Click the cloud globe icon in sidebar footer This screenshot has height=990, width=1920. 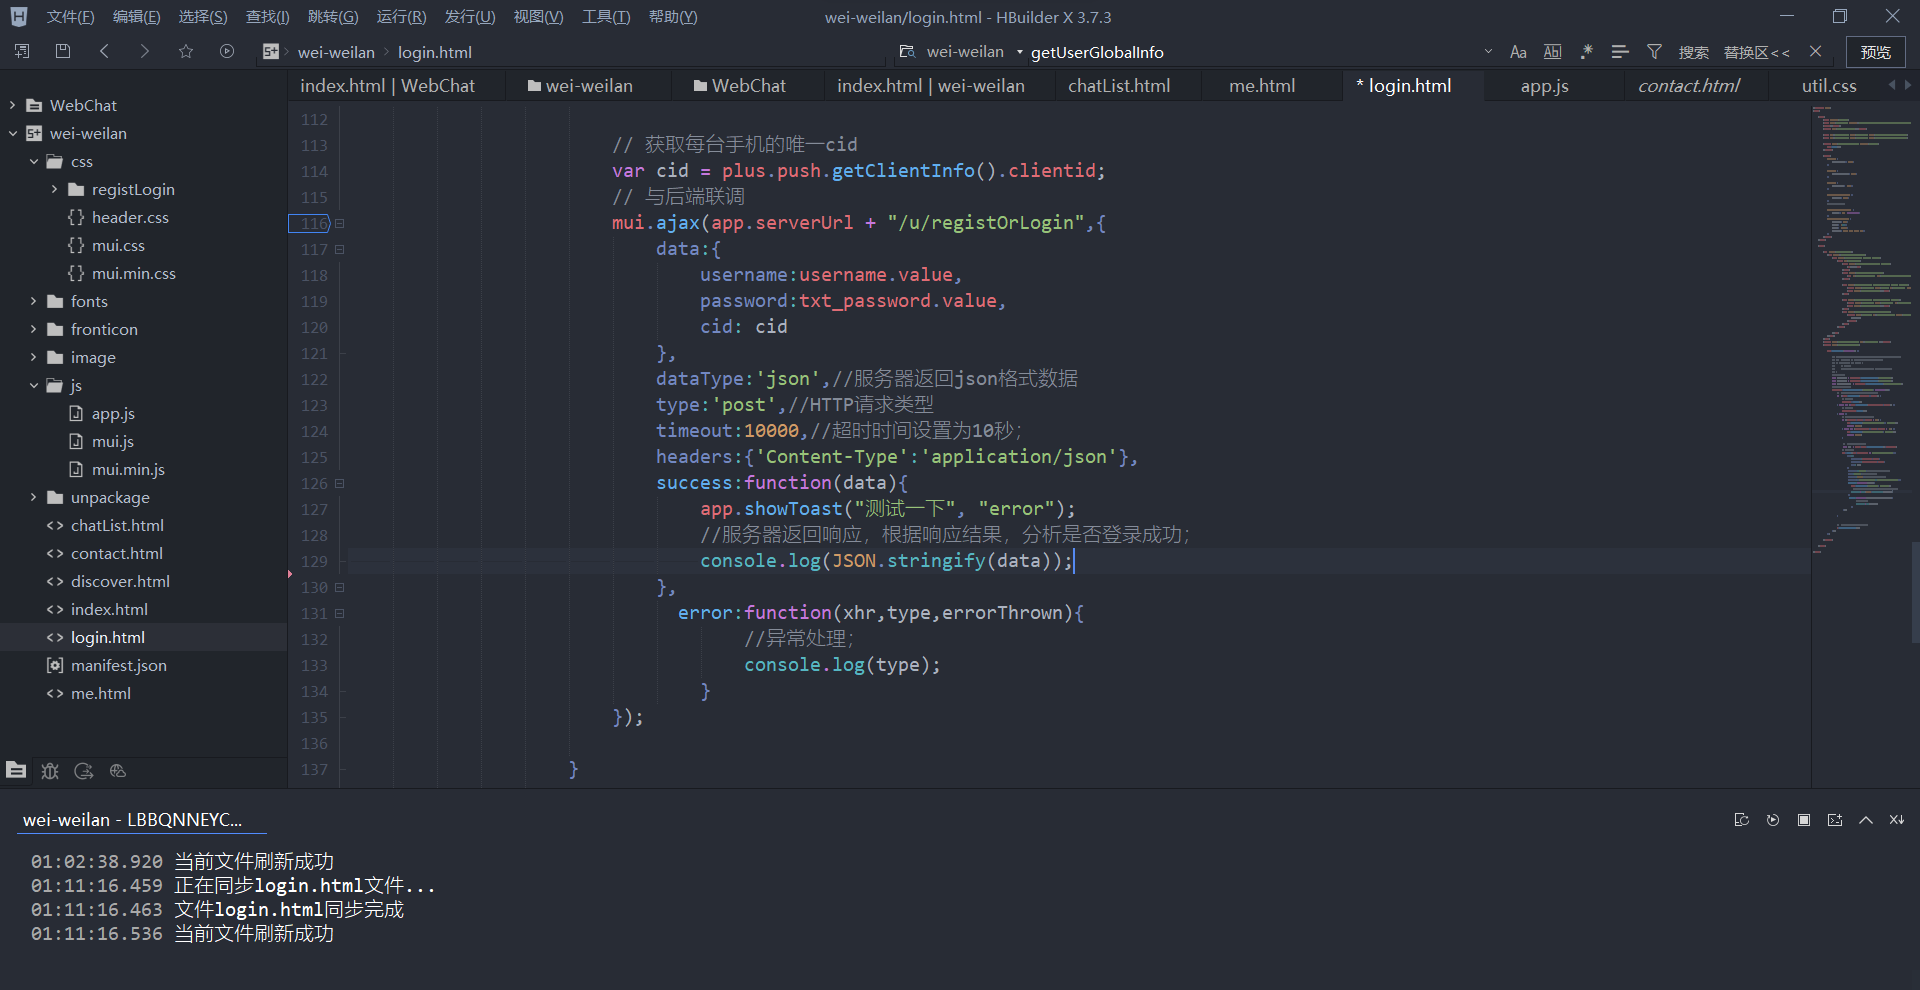click(x=118, y=770)
